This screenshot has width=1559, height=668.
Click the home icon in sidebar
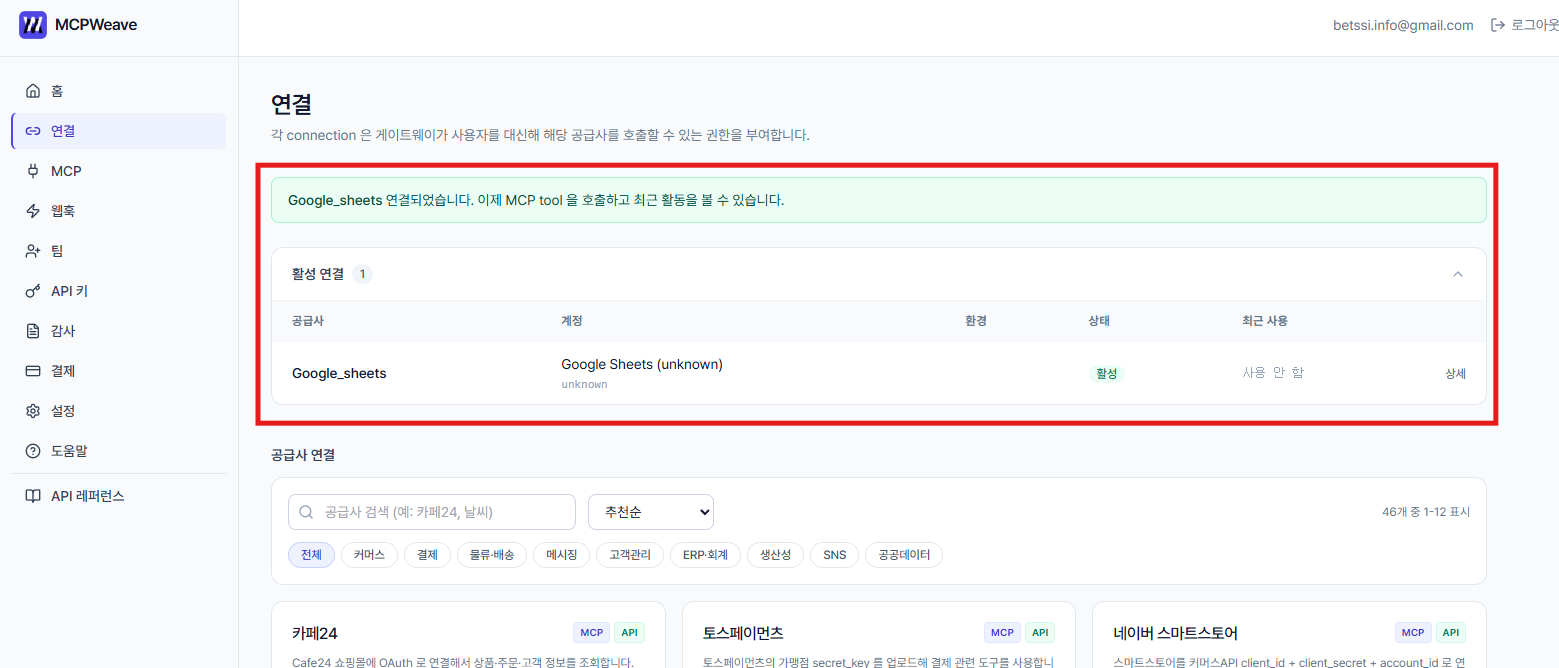tap(33, 91)
